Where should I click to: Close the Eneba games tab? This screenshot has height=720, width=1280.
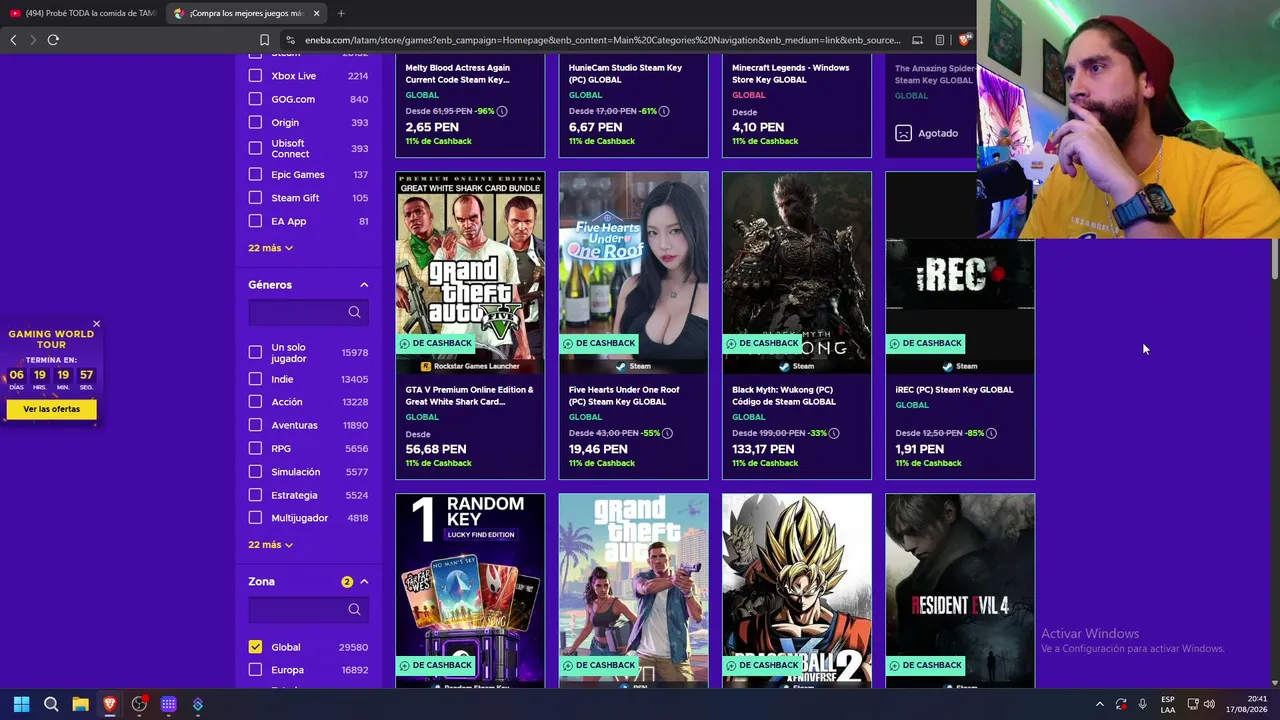pyautogui.click(x=316, y=13)
